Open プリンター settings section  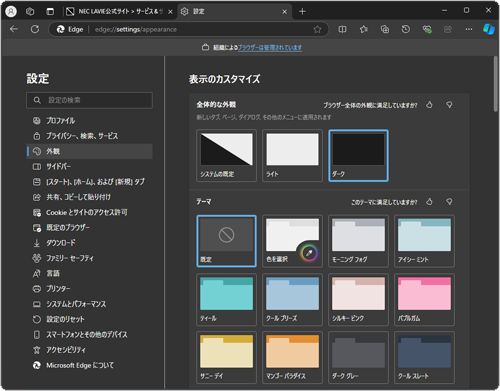(89, 289)
